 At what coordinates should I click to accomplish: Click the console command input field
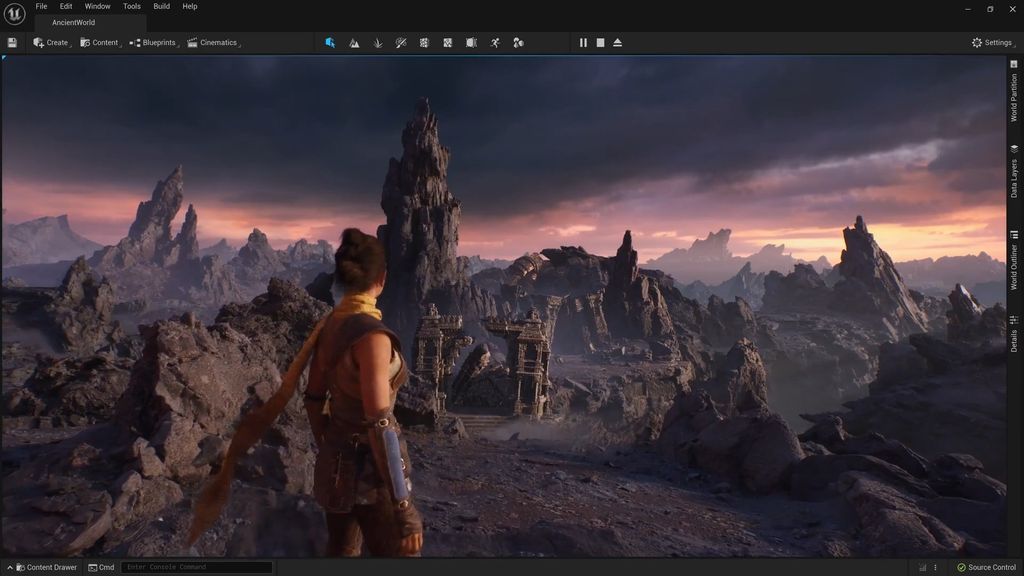click(x=196, y=567)
